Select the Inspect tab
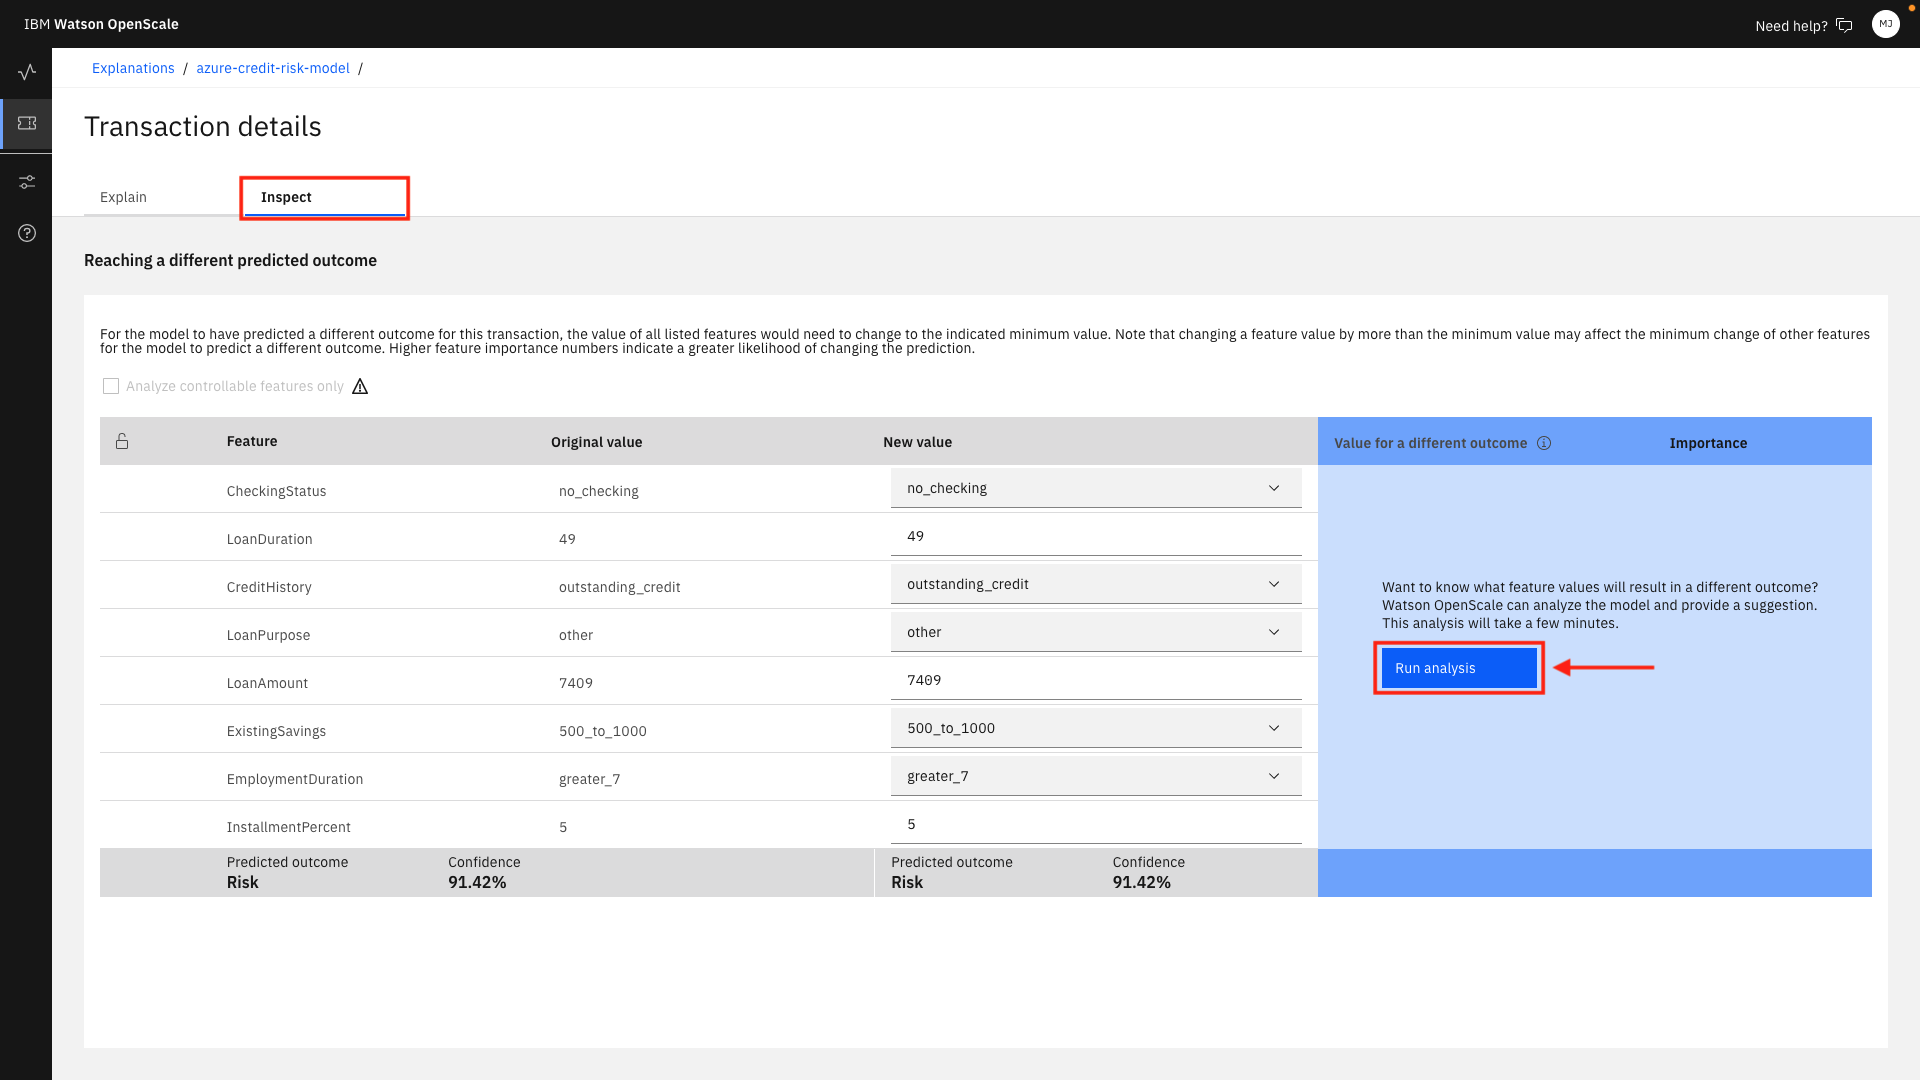 (286, 197)
